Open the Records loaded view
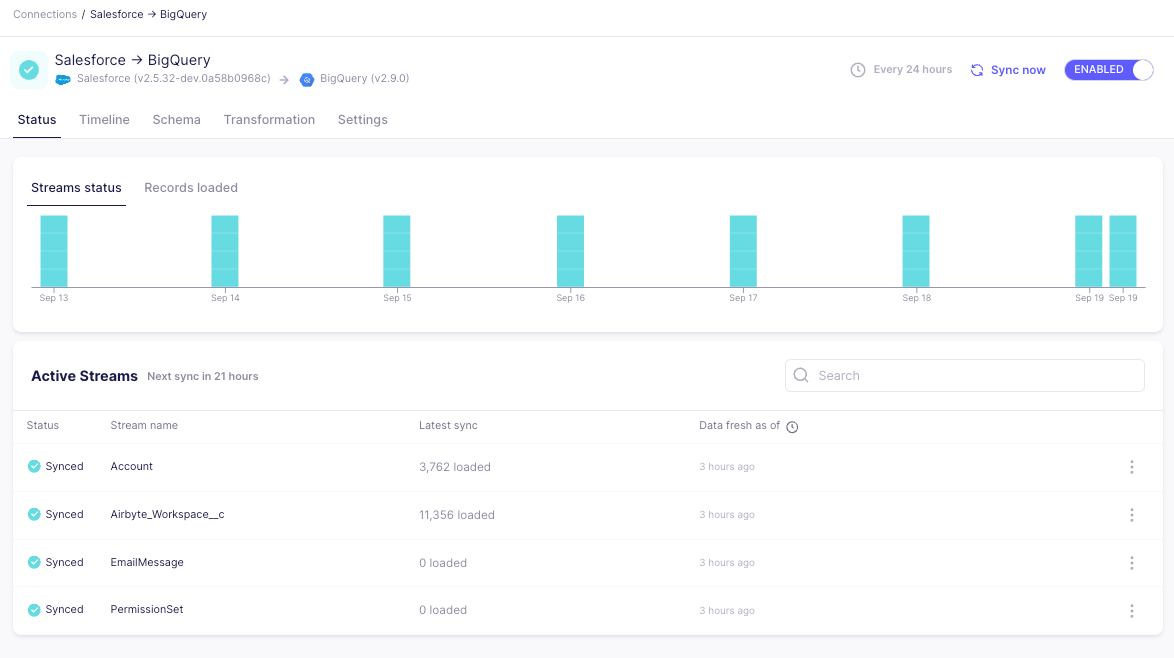Screen dimensions: 1174x658 pyautogui.click(x=190, y=187)
